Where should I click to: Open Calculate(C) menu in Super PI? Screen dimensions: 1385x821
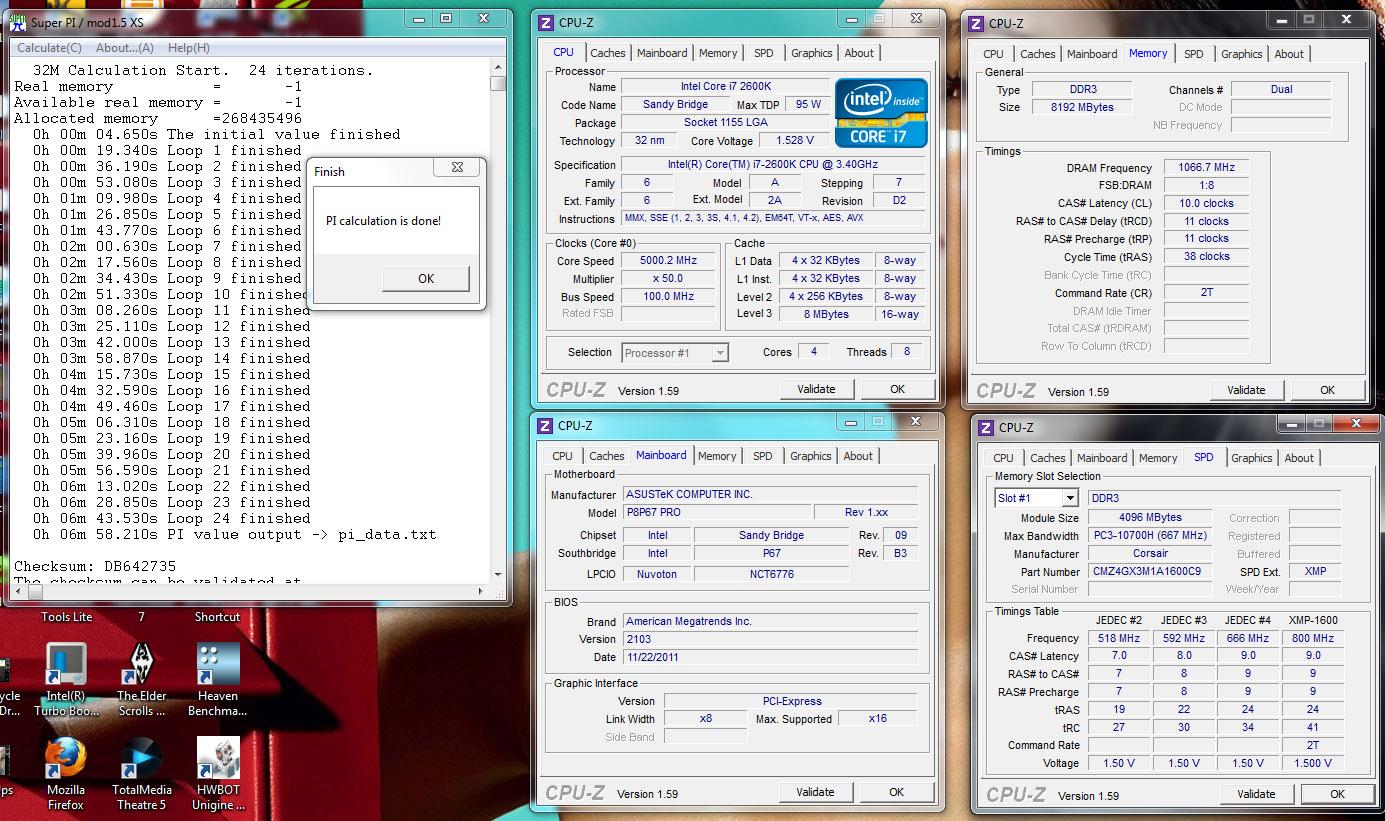(49, 48)
